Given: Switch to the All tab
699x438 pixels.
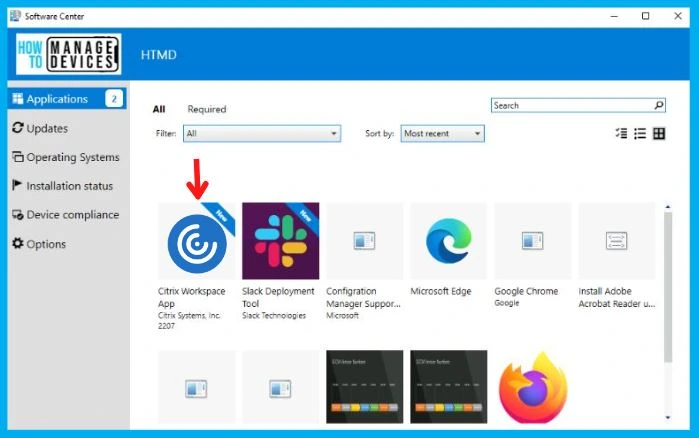Looking at the screenshot, I should point(159,109).
